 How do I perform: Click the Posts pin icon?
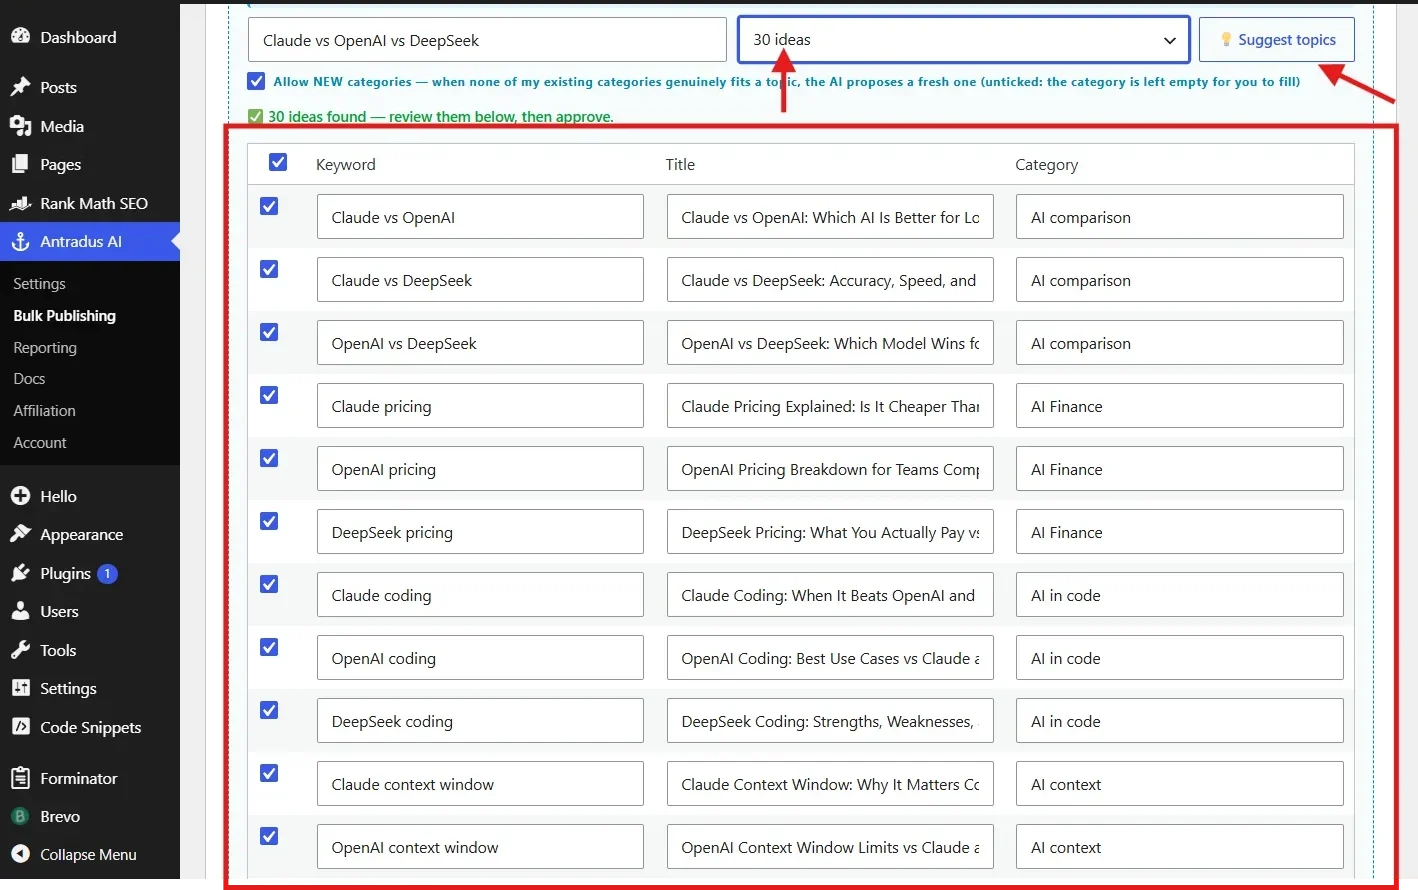[20, 87]
